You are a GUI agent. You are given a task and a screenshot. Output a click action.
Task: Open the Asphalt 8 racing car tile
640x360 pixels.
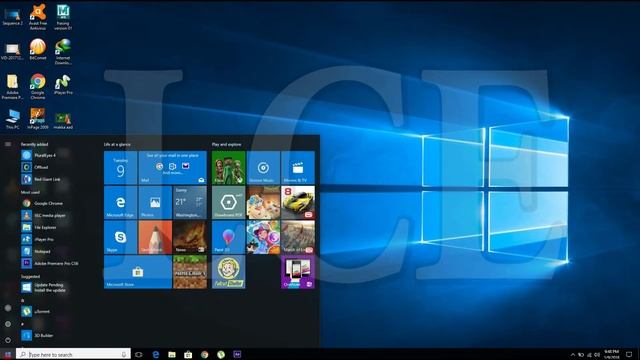tap(298, 202)
